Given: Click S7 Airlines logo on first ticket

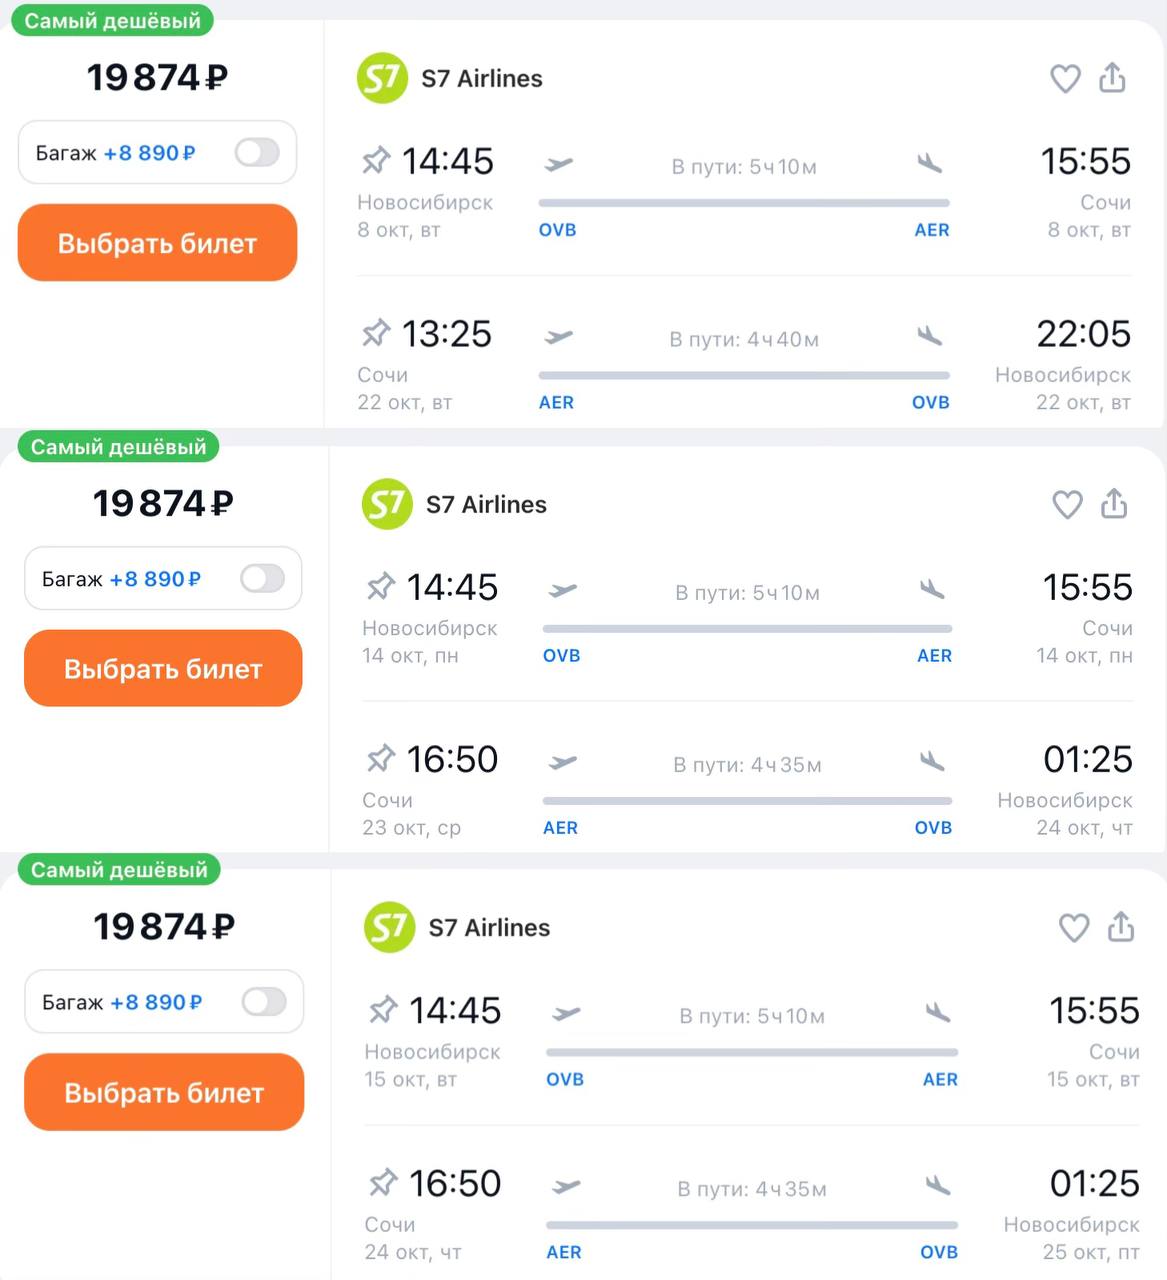Looking at the screenshot, I should [x=382, y=78].
